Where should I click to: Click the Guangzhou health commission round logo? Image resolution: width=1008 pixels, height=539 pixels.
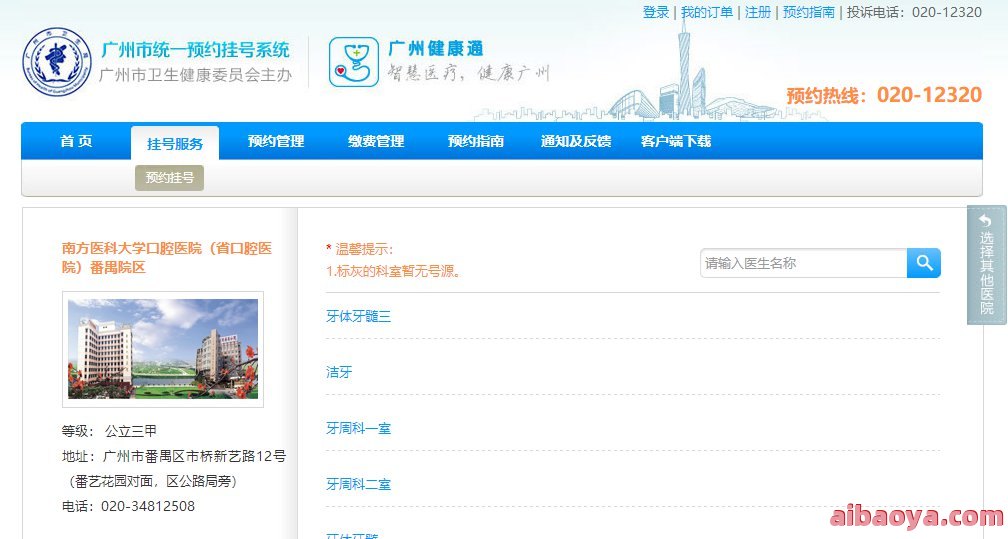pyautogui.click(x=57, y=62)
